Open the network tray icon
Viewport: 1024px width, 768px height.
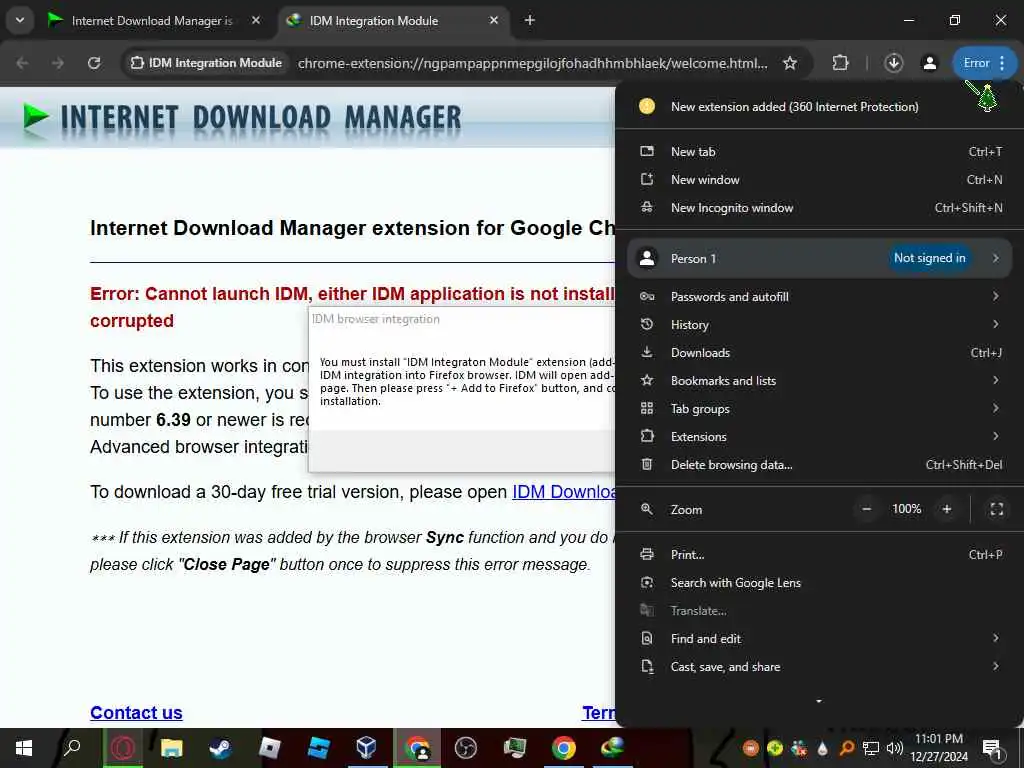(871, 748)
